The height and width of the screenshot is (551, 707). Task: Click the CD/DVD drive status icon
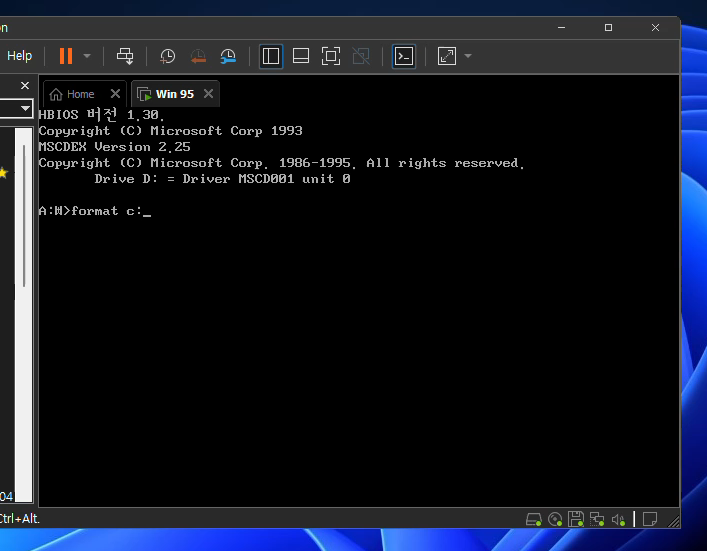tap(555, 519)
